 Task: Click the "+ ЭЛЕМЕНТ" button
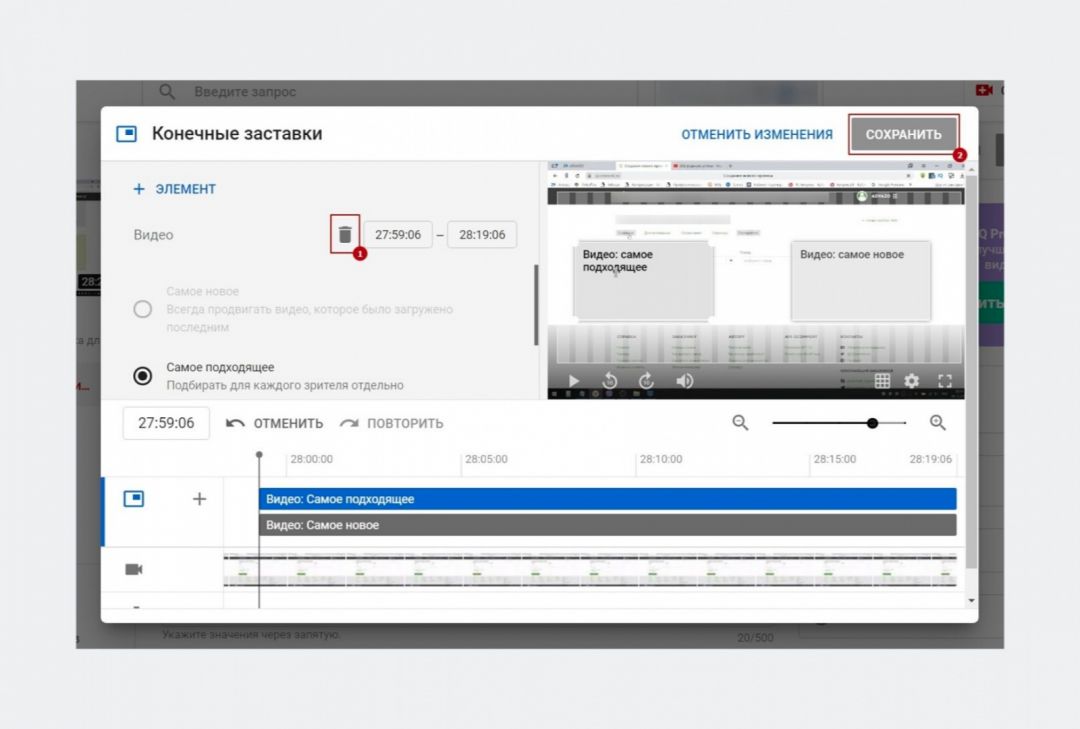coord(175,189)
